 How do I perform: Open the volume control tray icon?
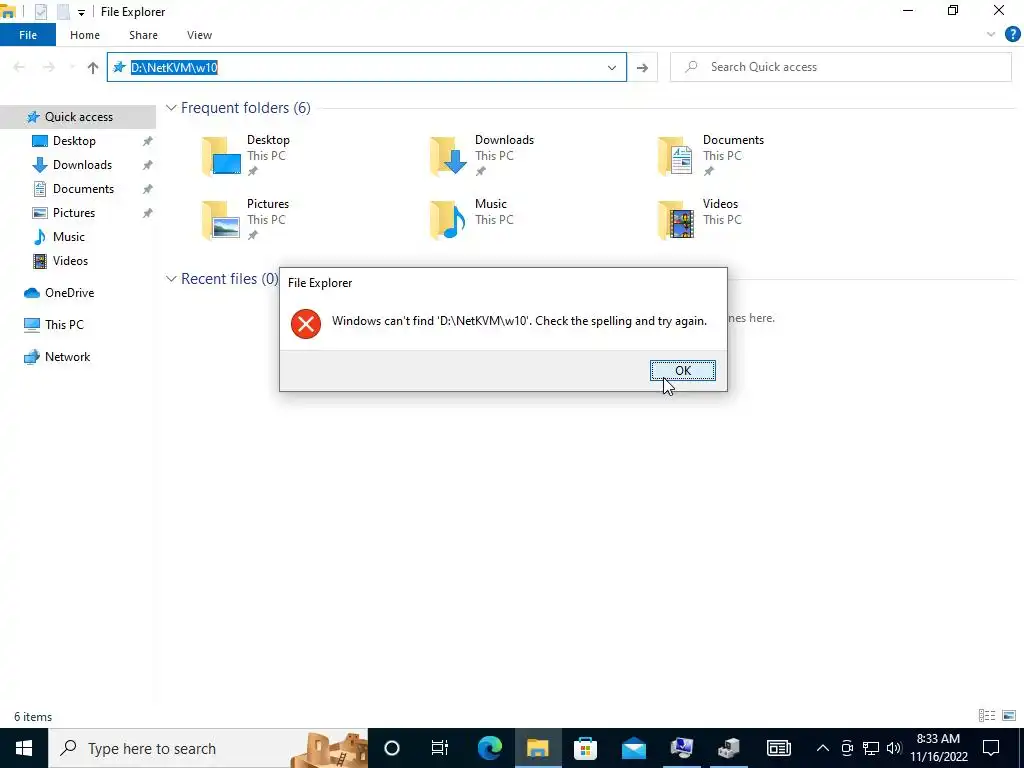click(x=894, y=748)
